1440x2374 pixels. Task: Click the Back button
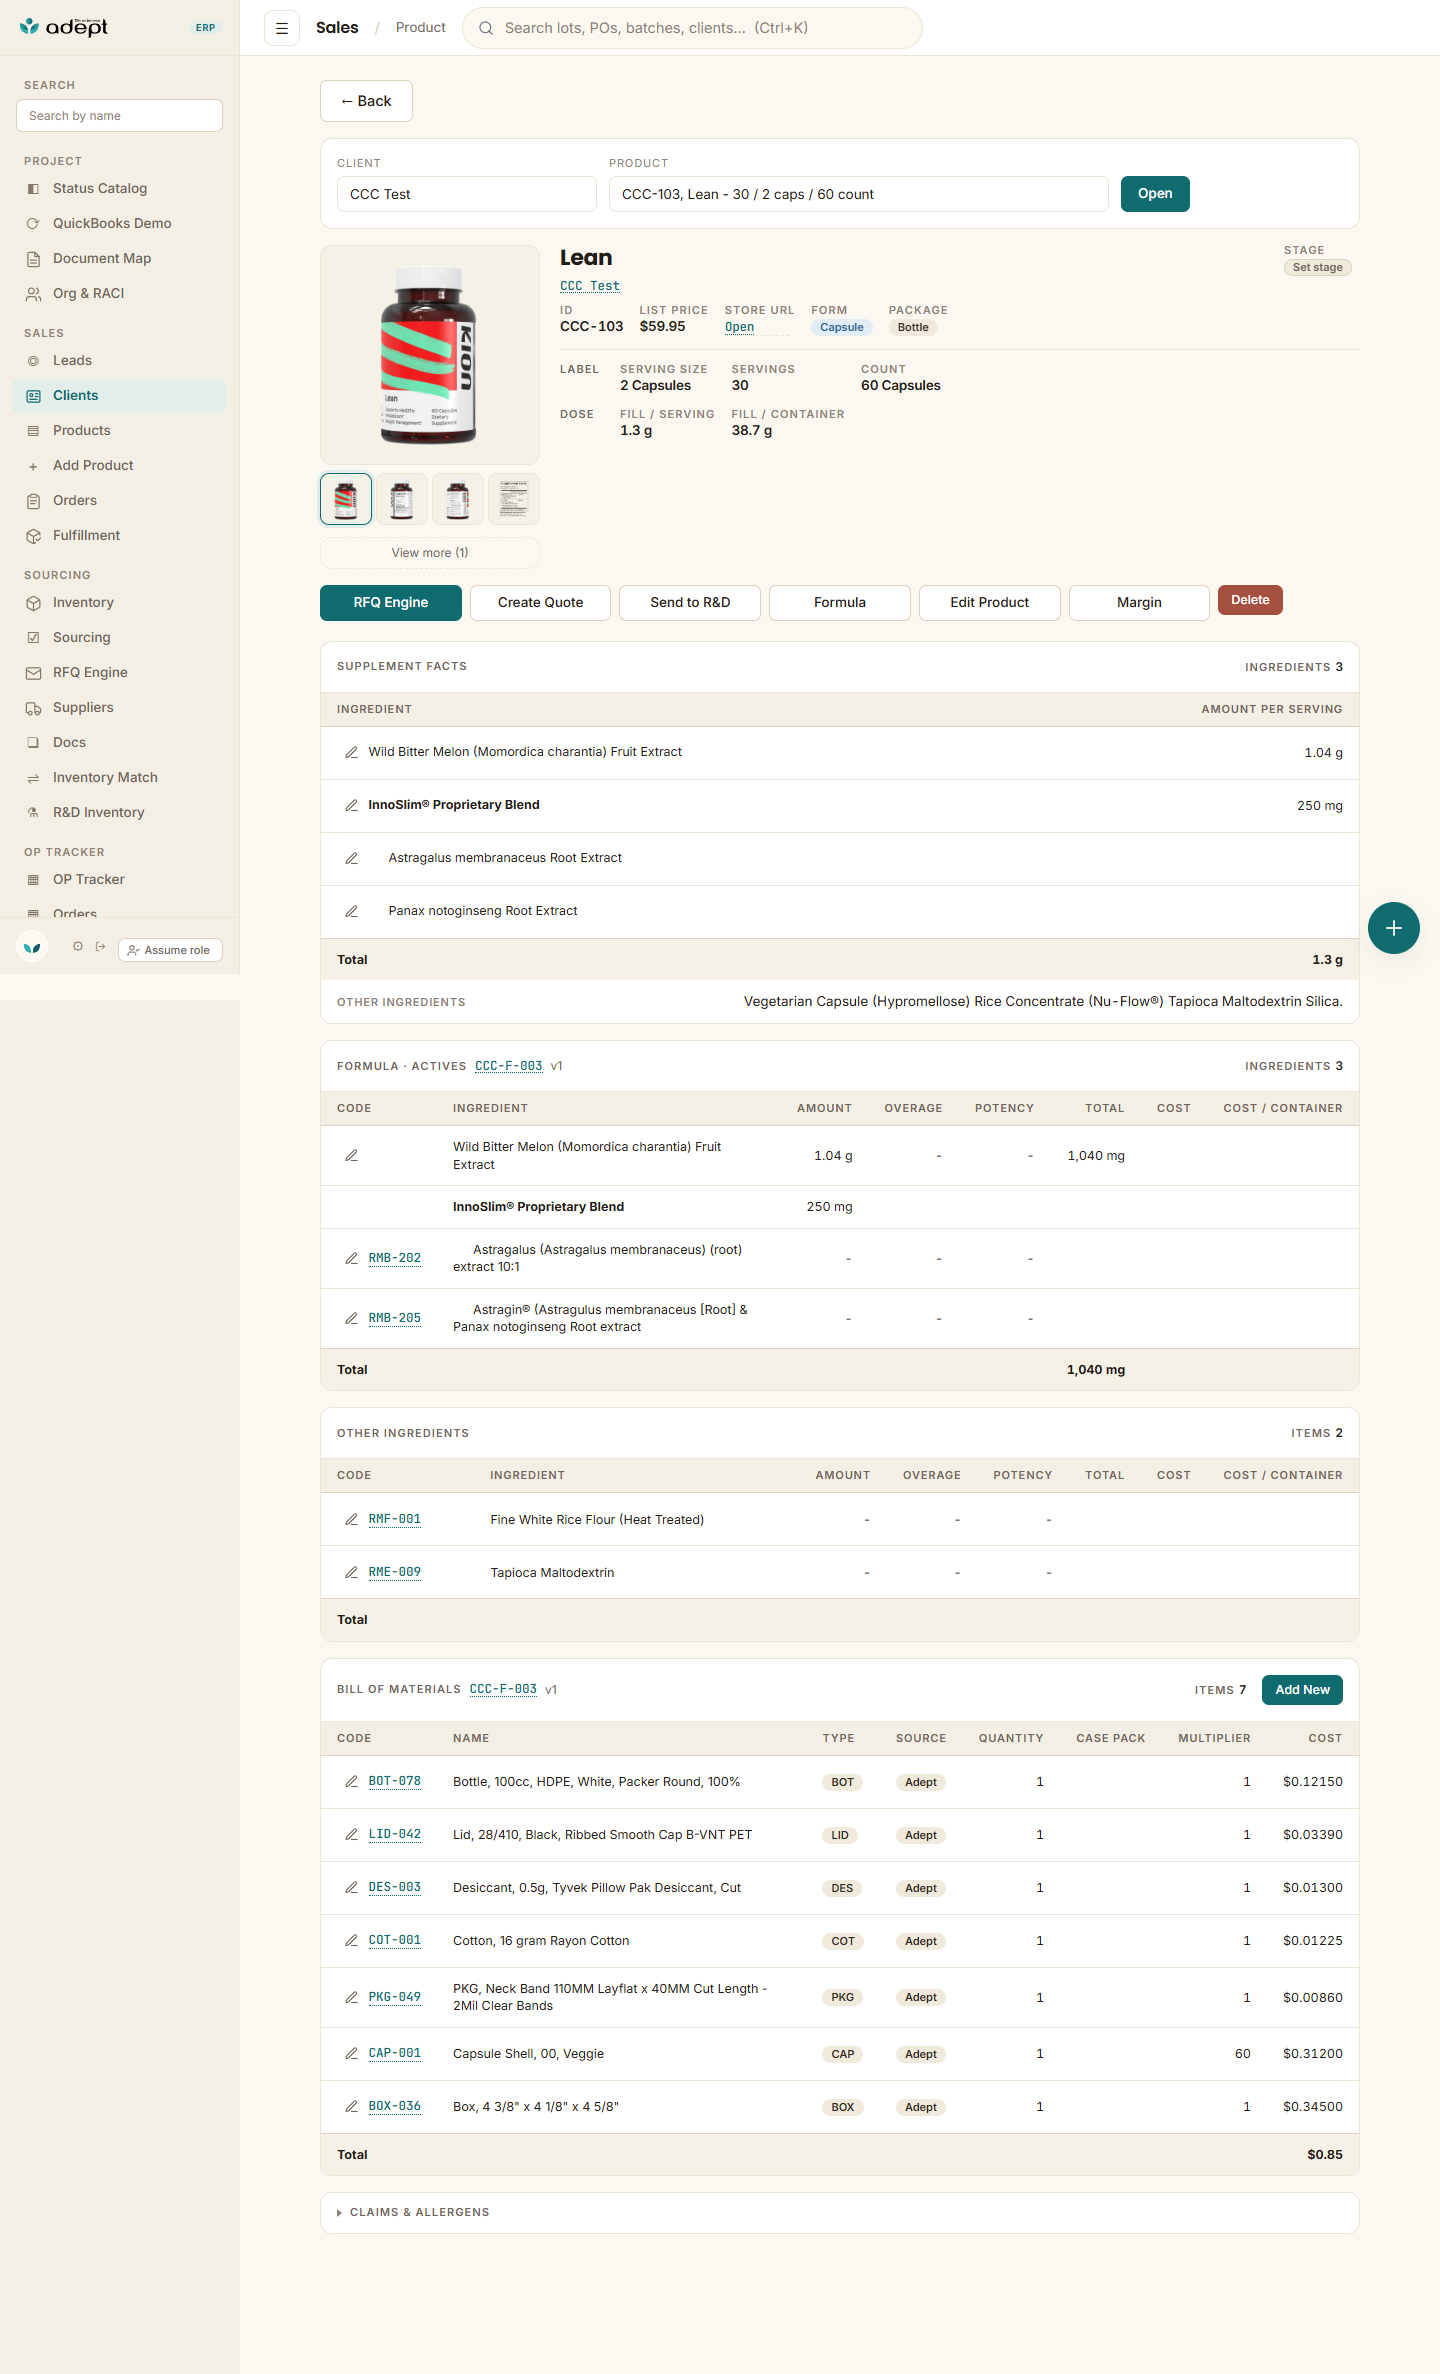pyautogui.click(x=366, y=101)
